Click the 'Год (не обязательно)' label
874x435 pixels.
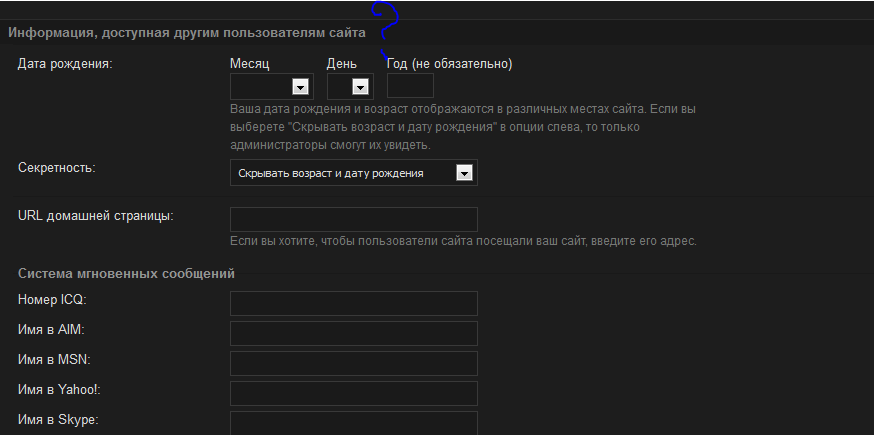(450, 64)
